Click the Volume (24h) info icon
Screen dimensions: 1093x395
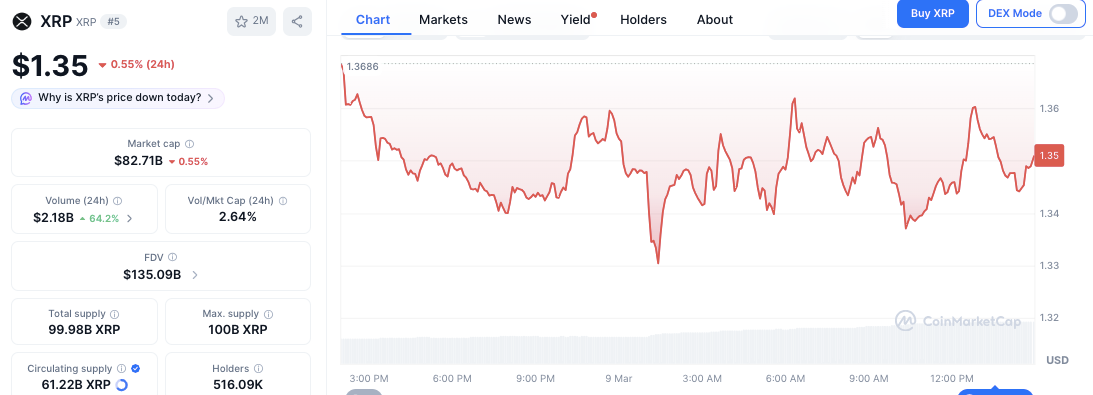pyautogui.click(x=118, y=201)
